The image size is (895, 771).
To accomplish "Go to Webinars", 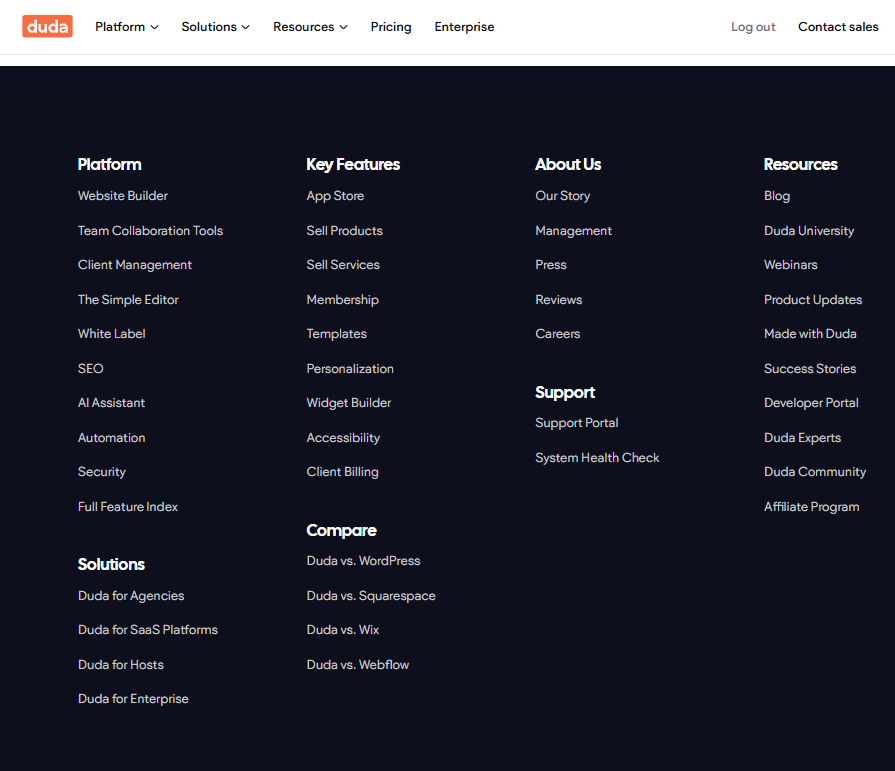I will coord(791,265).
